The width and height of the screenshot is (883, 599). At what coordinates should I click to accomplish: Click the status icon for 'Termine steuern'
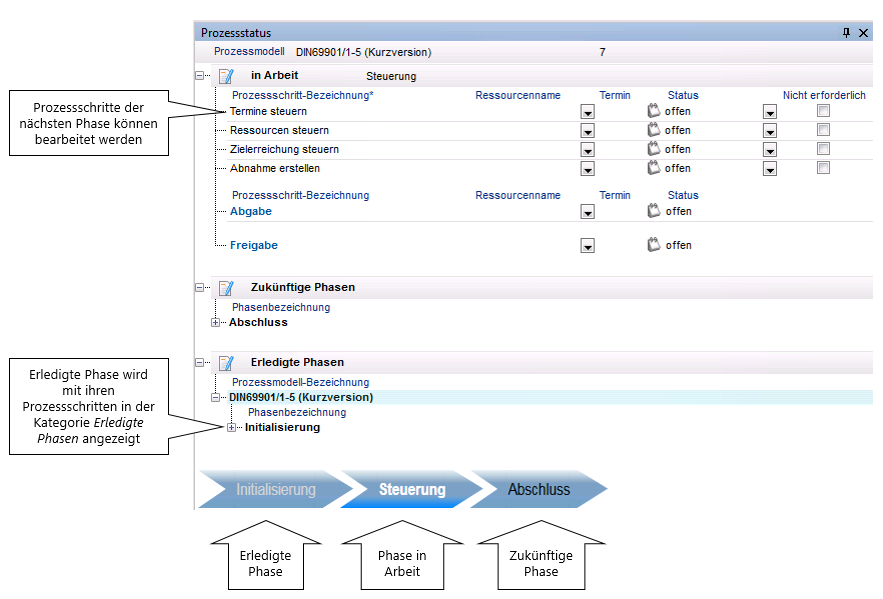654,111
